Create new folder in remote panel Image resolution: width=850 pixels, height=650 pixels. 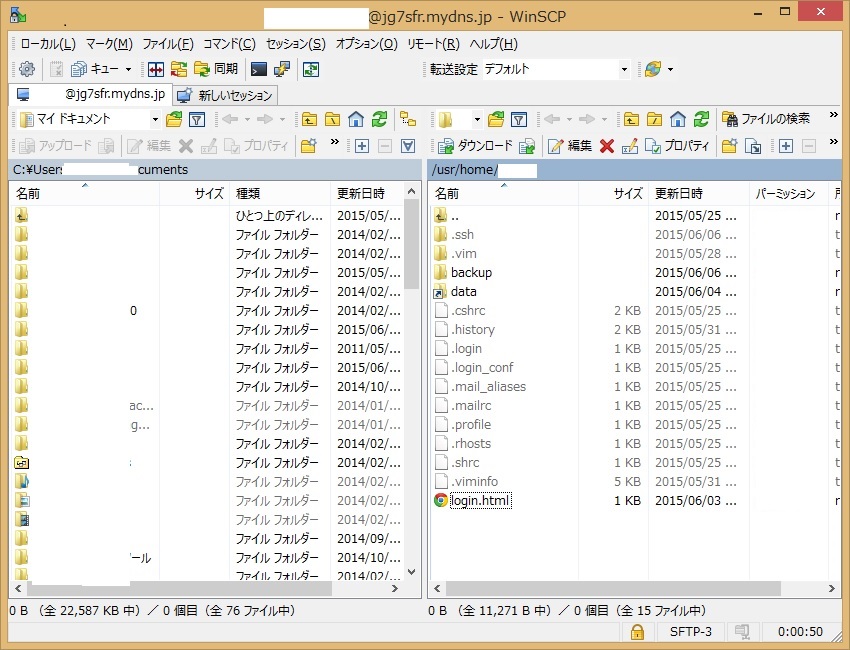pos(729,146)
